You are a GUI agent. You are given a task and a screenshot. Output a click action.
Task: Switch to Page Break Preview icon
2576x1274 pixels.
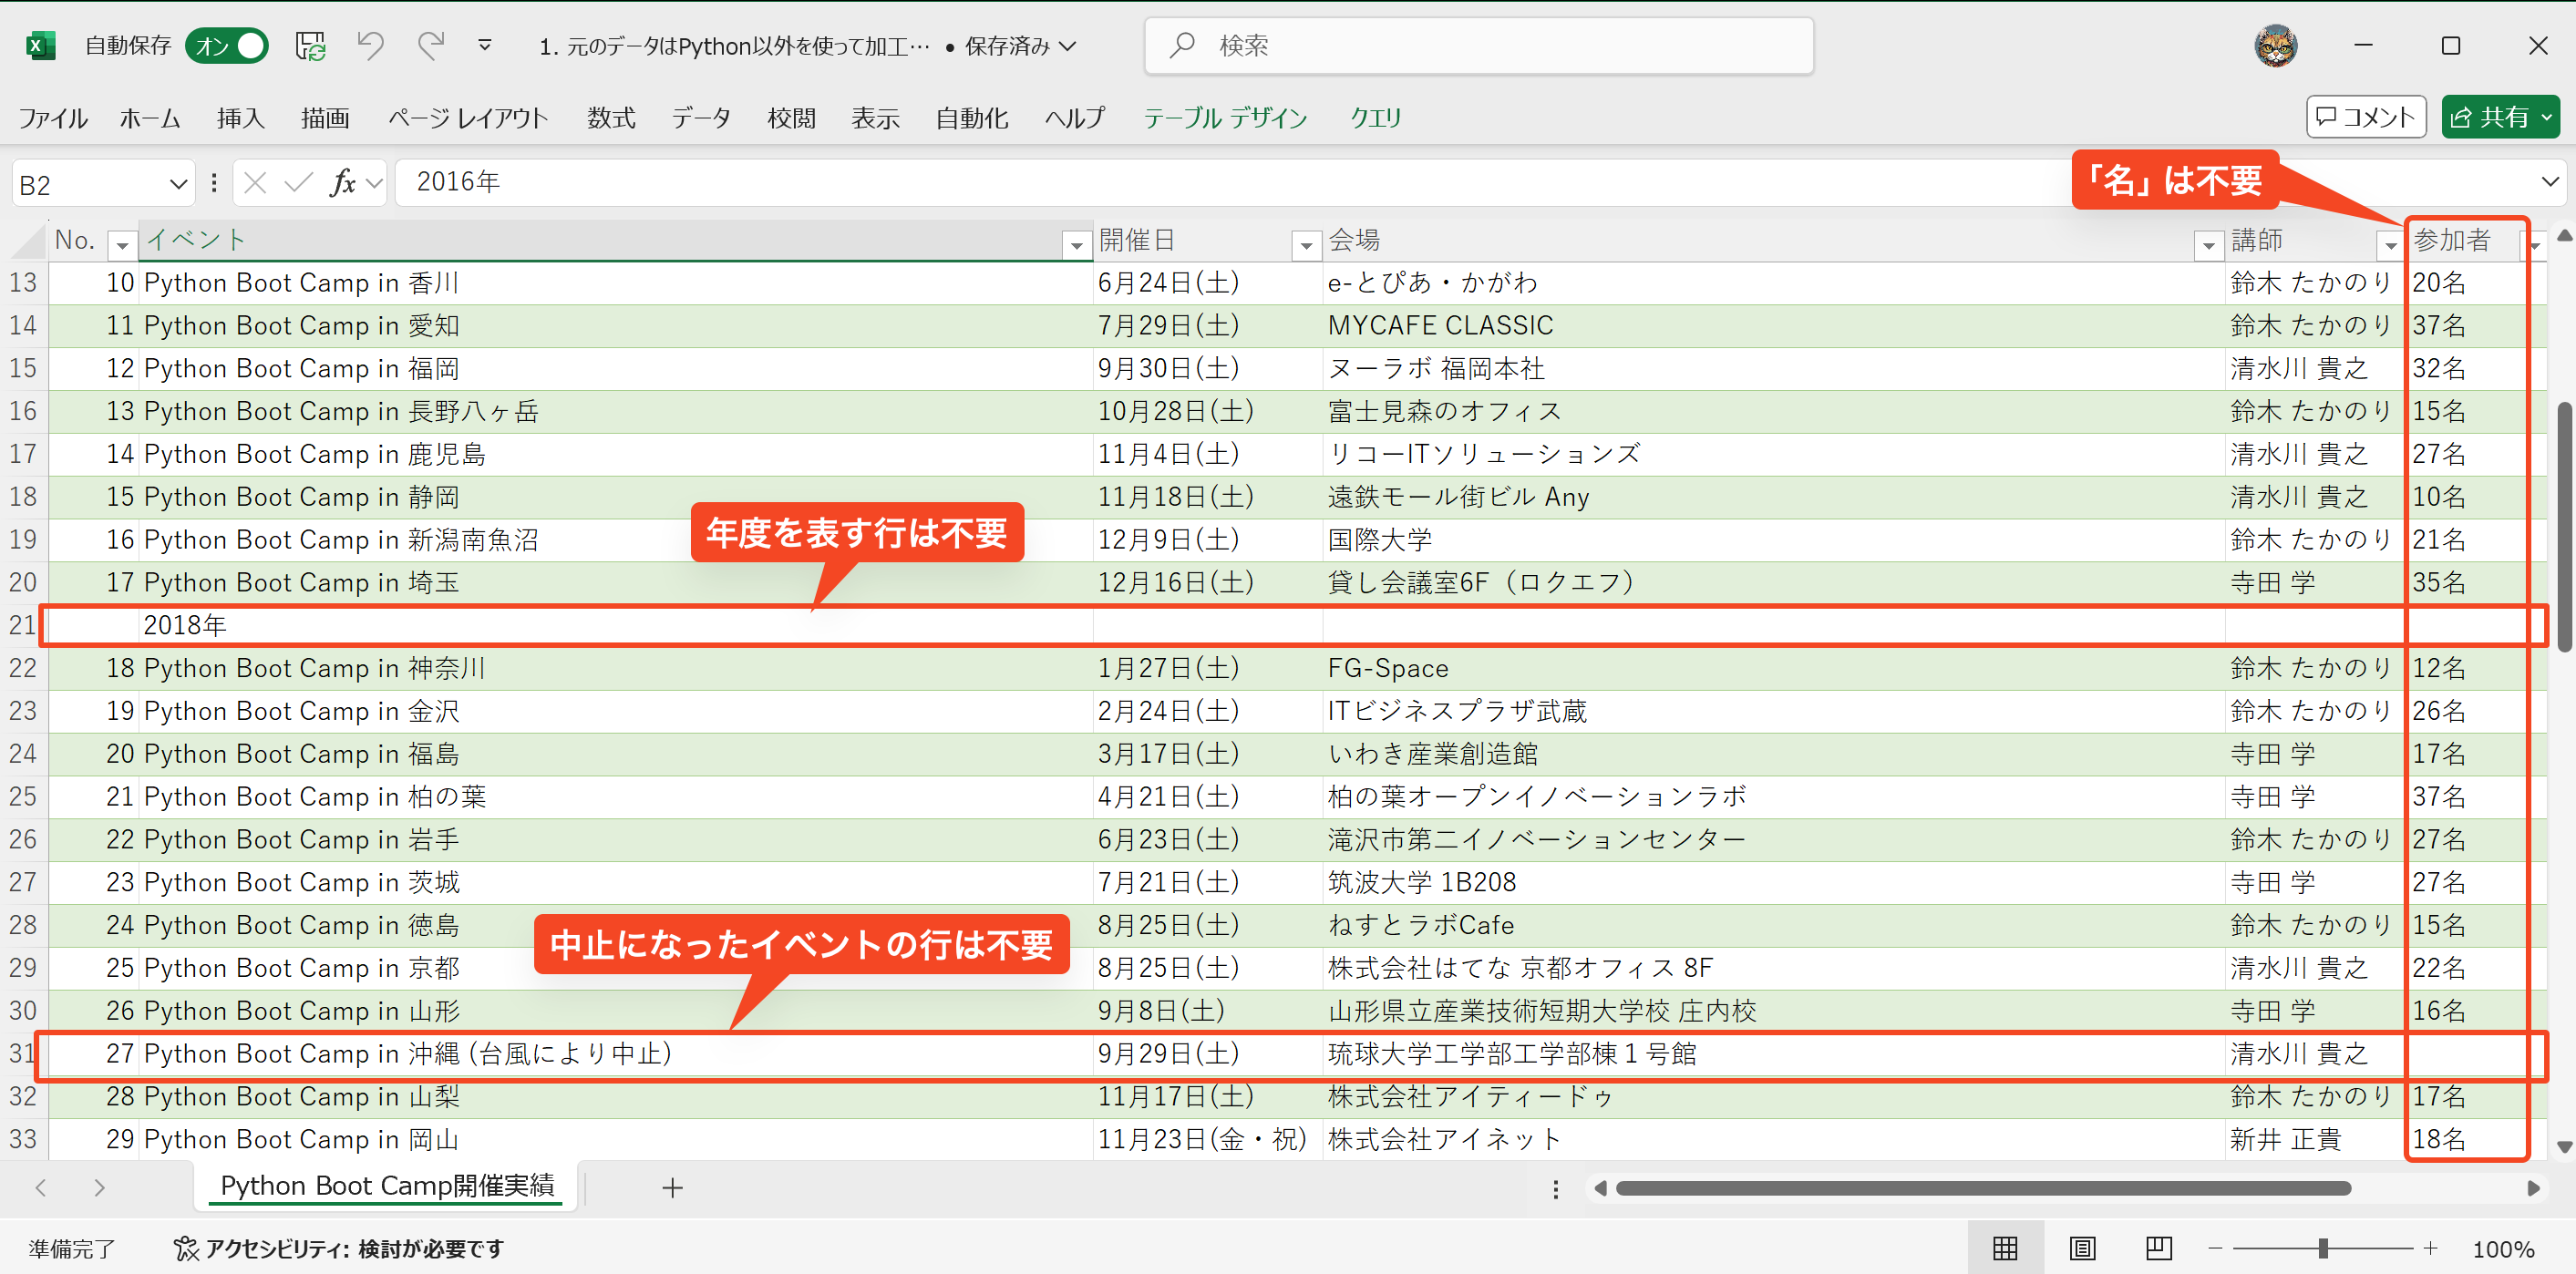tap(2158, 1248)
